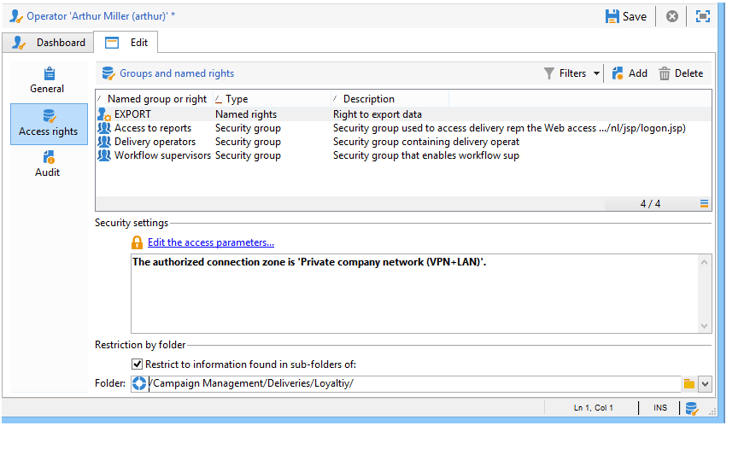The height and width of the screenshot is (449, 750).
Task: Uncheck Restrict to information found in sub-folders
Action: pos(137,364)
